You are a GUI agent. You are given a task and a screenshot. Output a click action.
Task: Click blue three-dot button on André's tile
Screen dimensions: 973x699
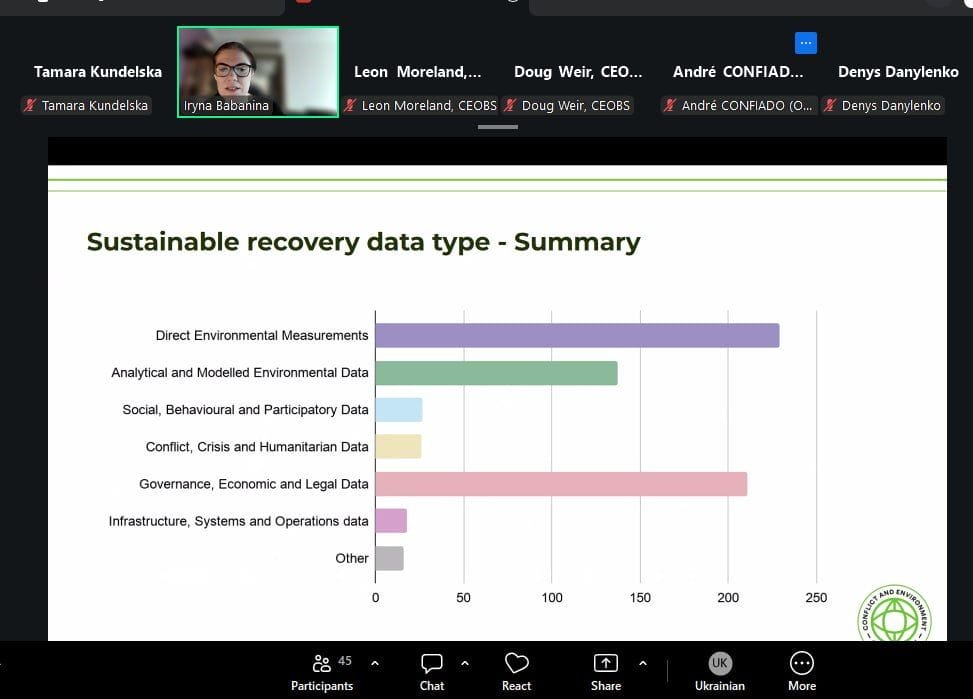pyautogui.click(x=806, y=43)
